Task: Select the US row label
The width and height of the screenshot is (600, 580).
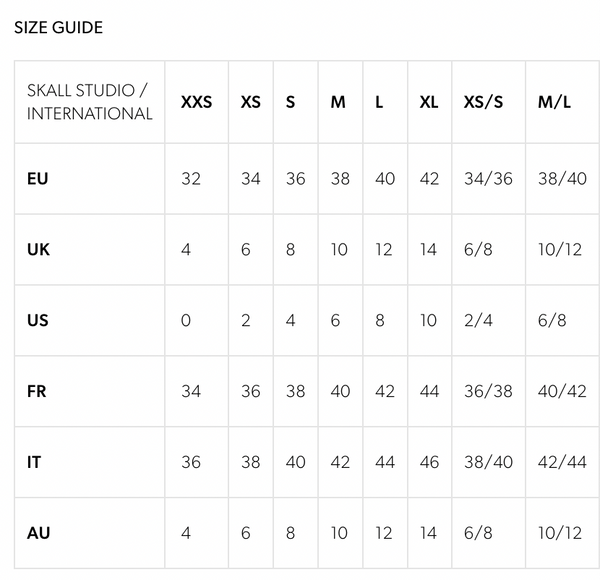Action: pyautogui.click(x=38, y=320)
